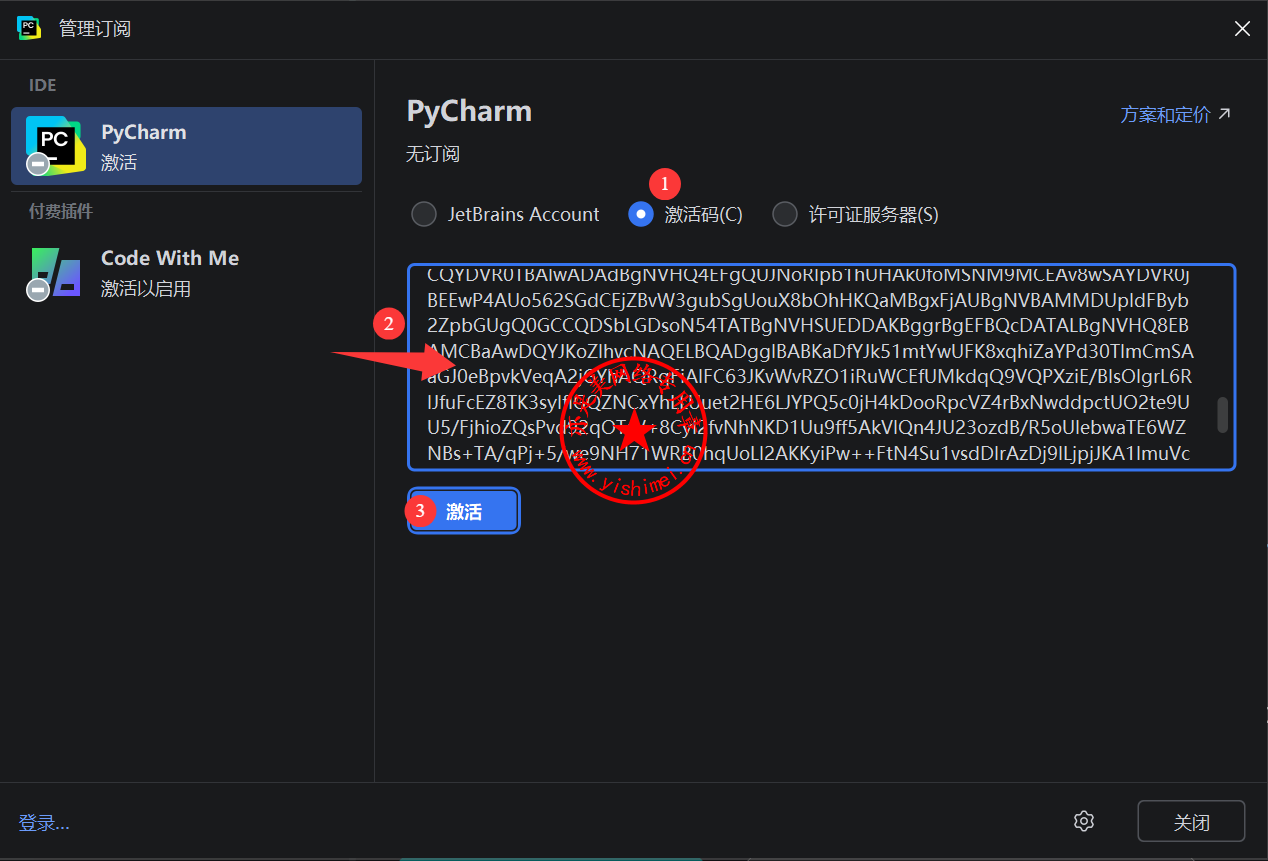
Task: Open the 登录... link
Action: click(44, 823)
